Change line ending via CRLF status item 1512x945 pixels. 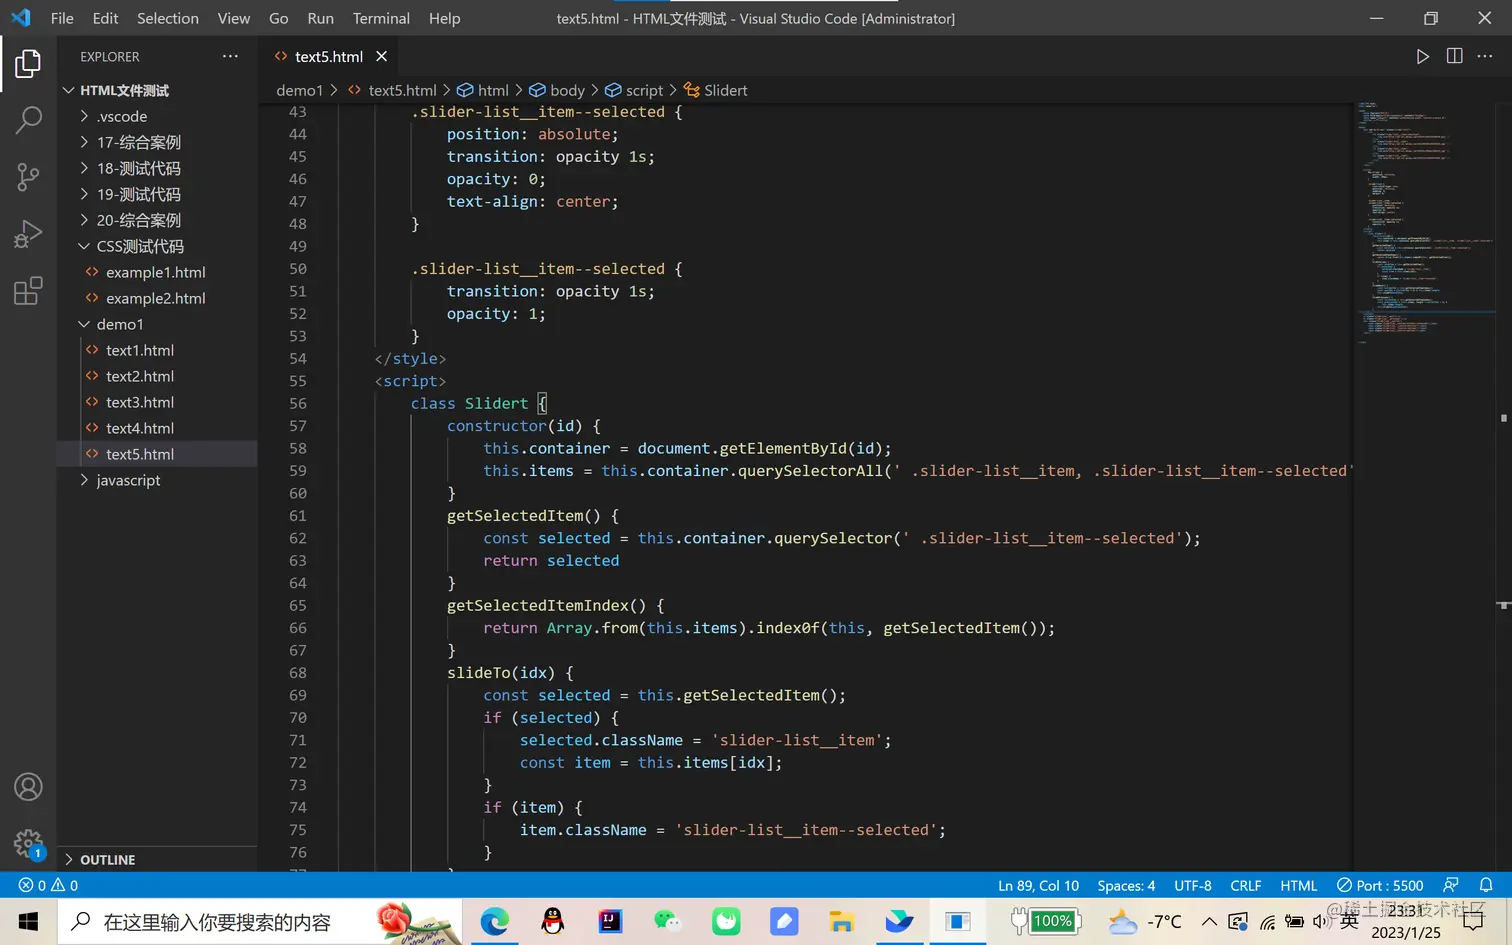click(x=1246, y=885)
